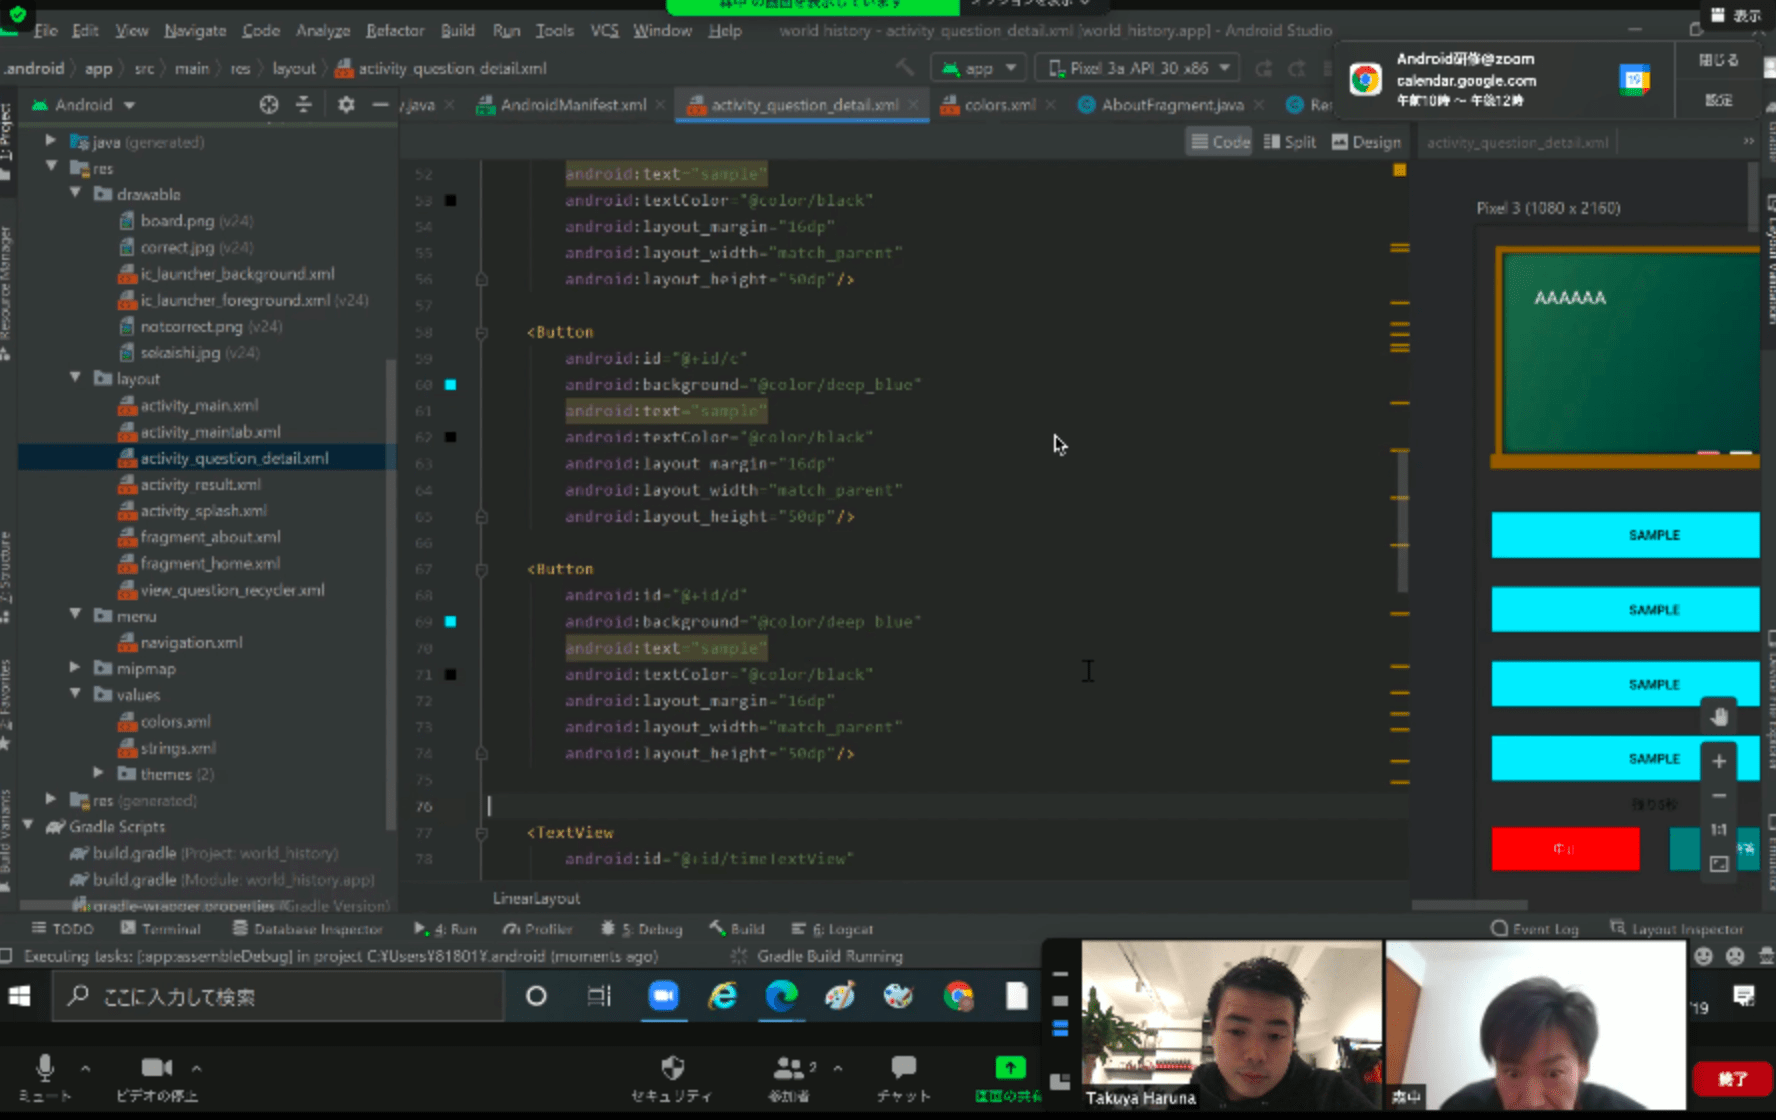Collapse the drawable folder in tree

76,194
